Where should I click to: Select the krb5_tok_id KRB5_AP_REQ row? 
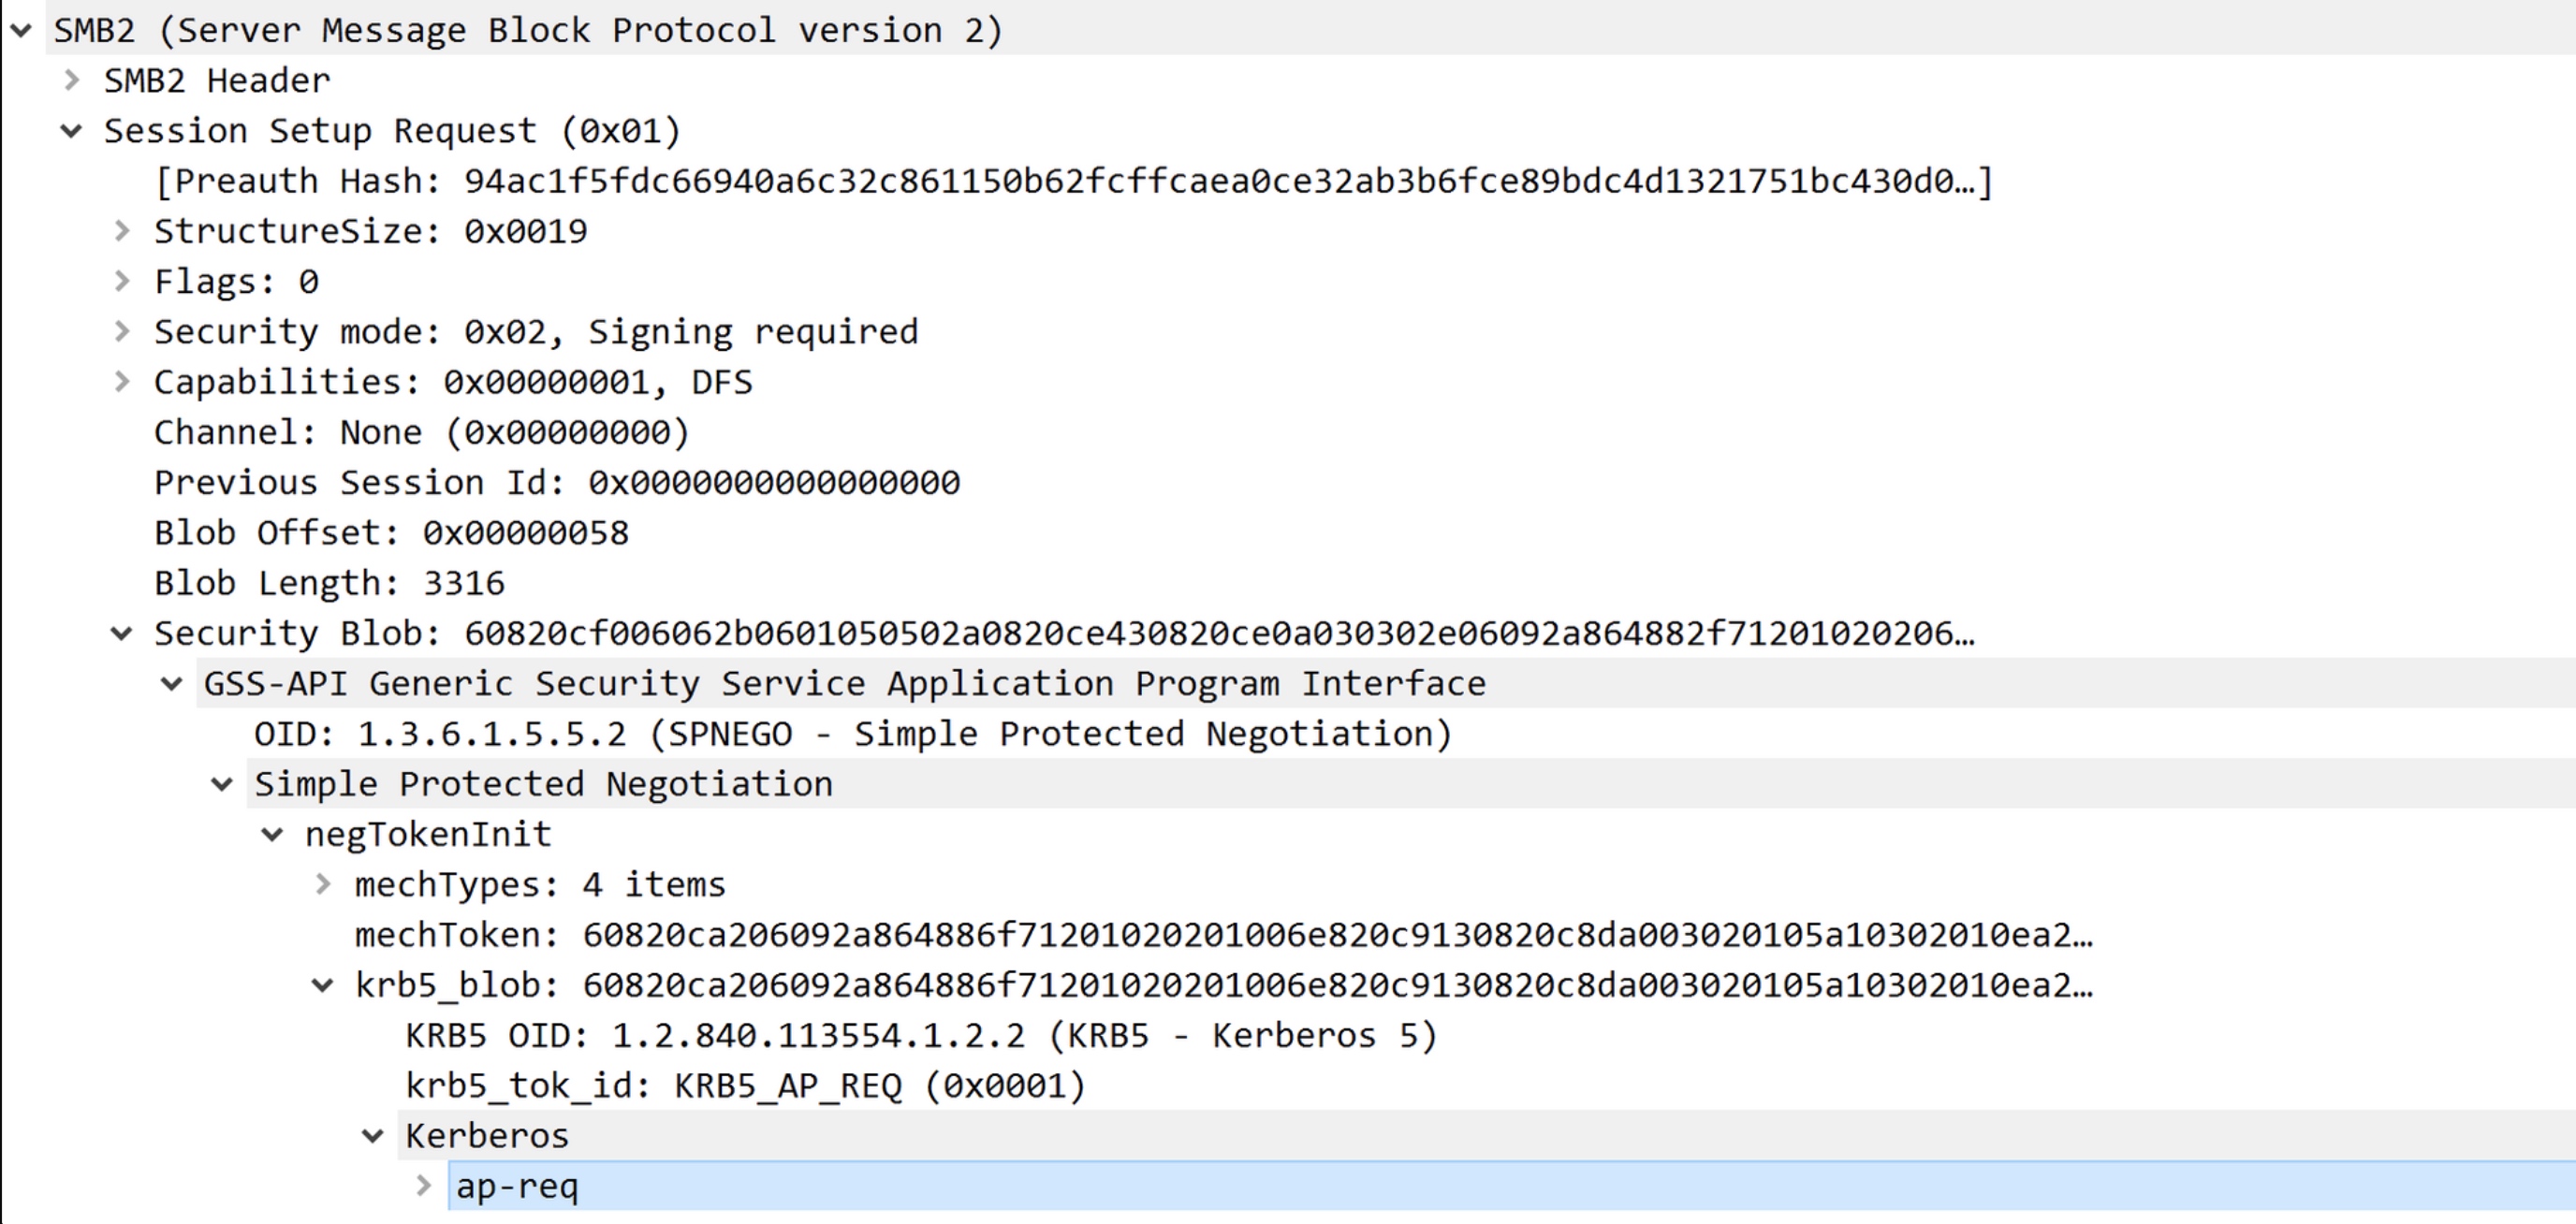click(745, 1086)
